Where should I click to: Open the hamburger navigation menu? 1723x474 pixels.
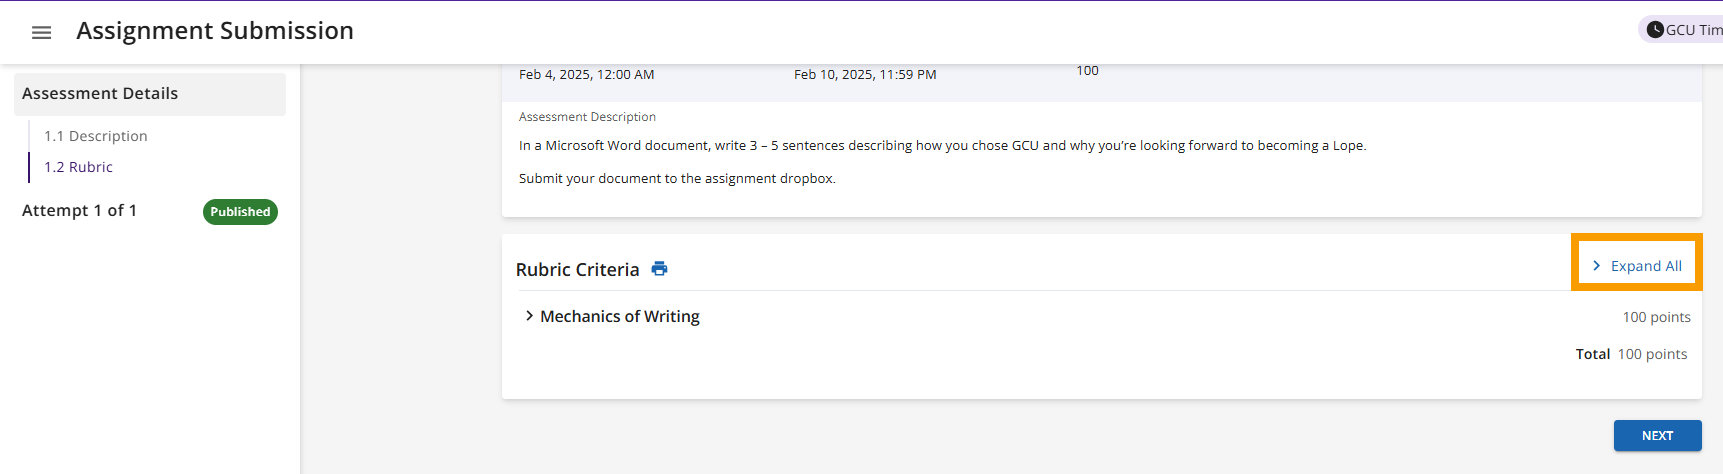(x=41, y=32)
